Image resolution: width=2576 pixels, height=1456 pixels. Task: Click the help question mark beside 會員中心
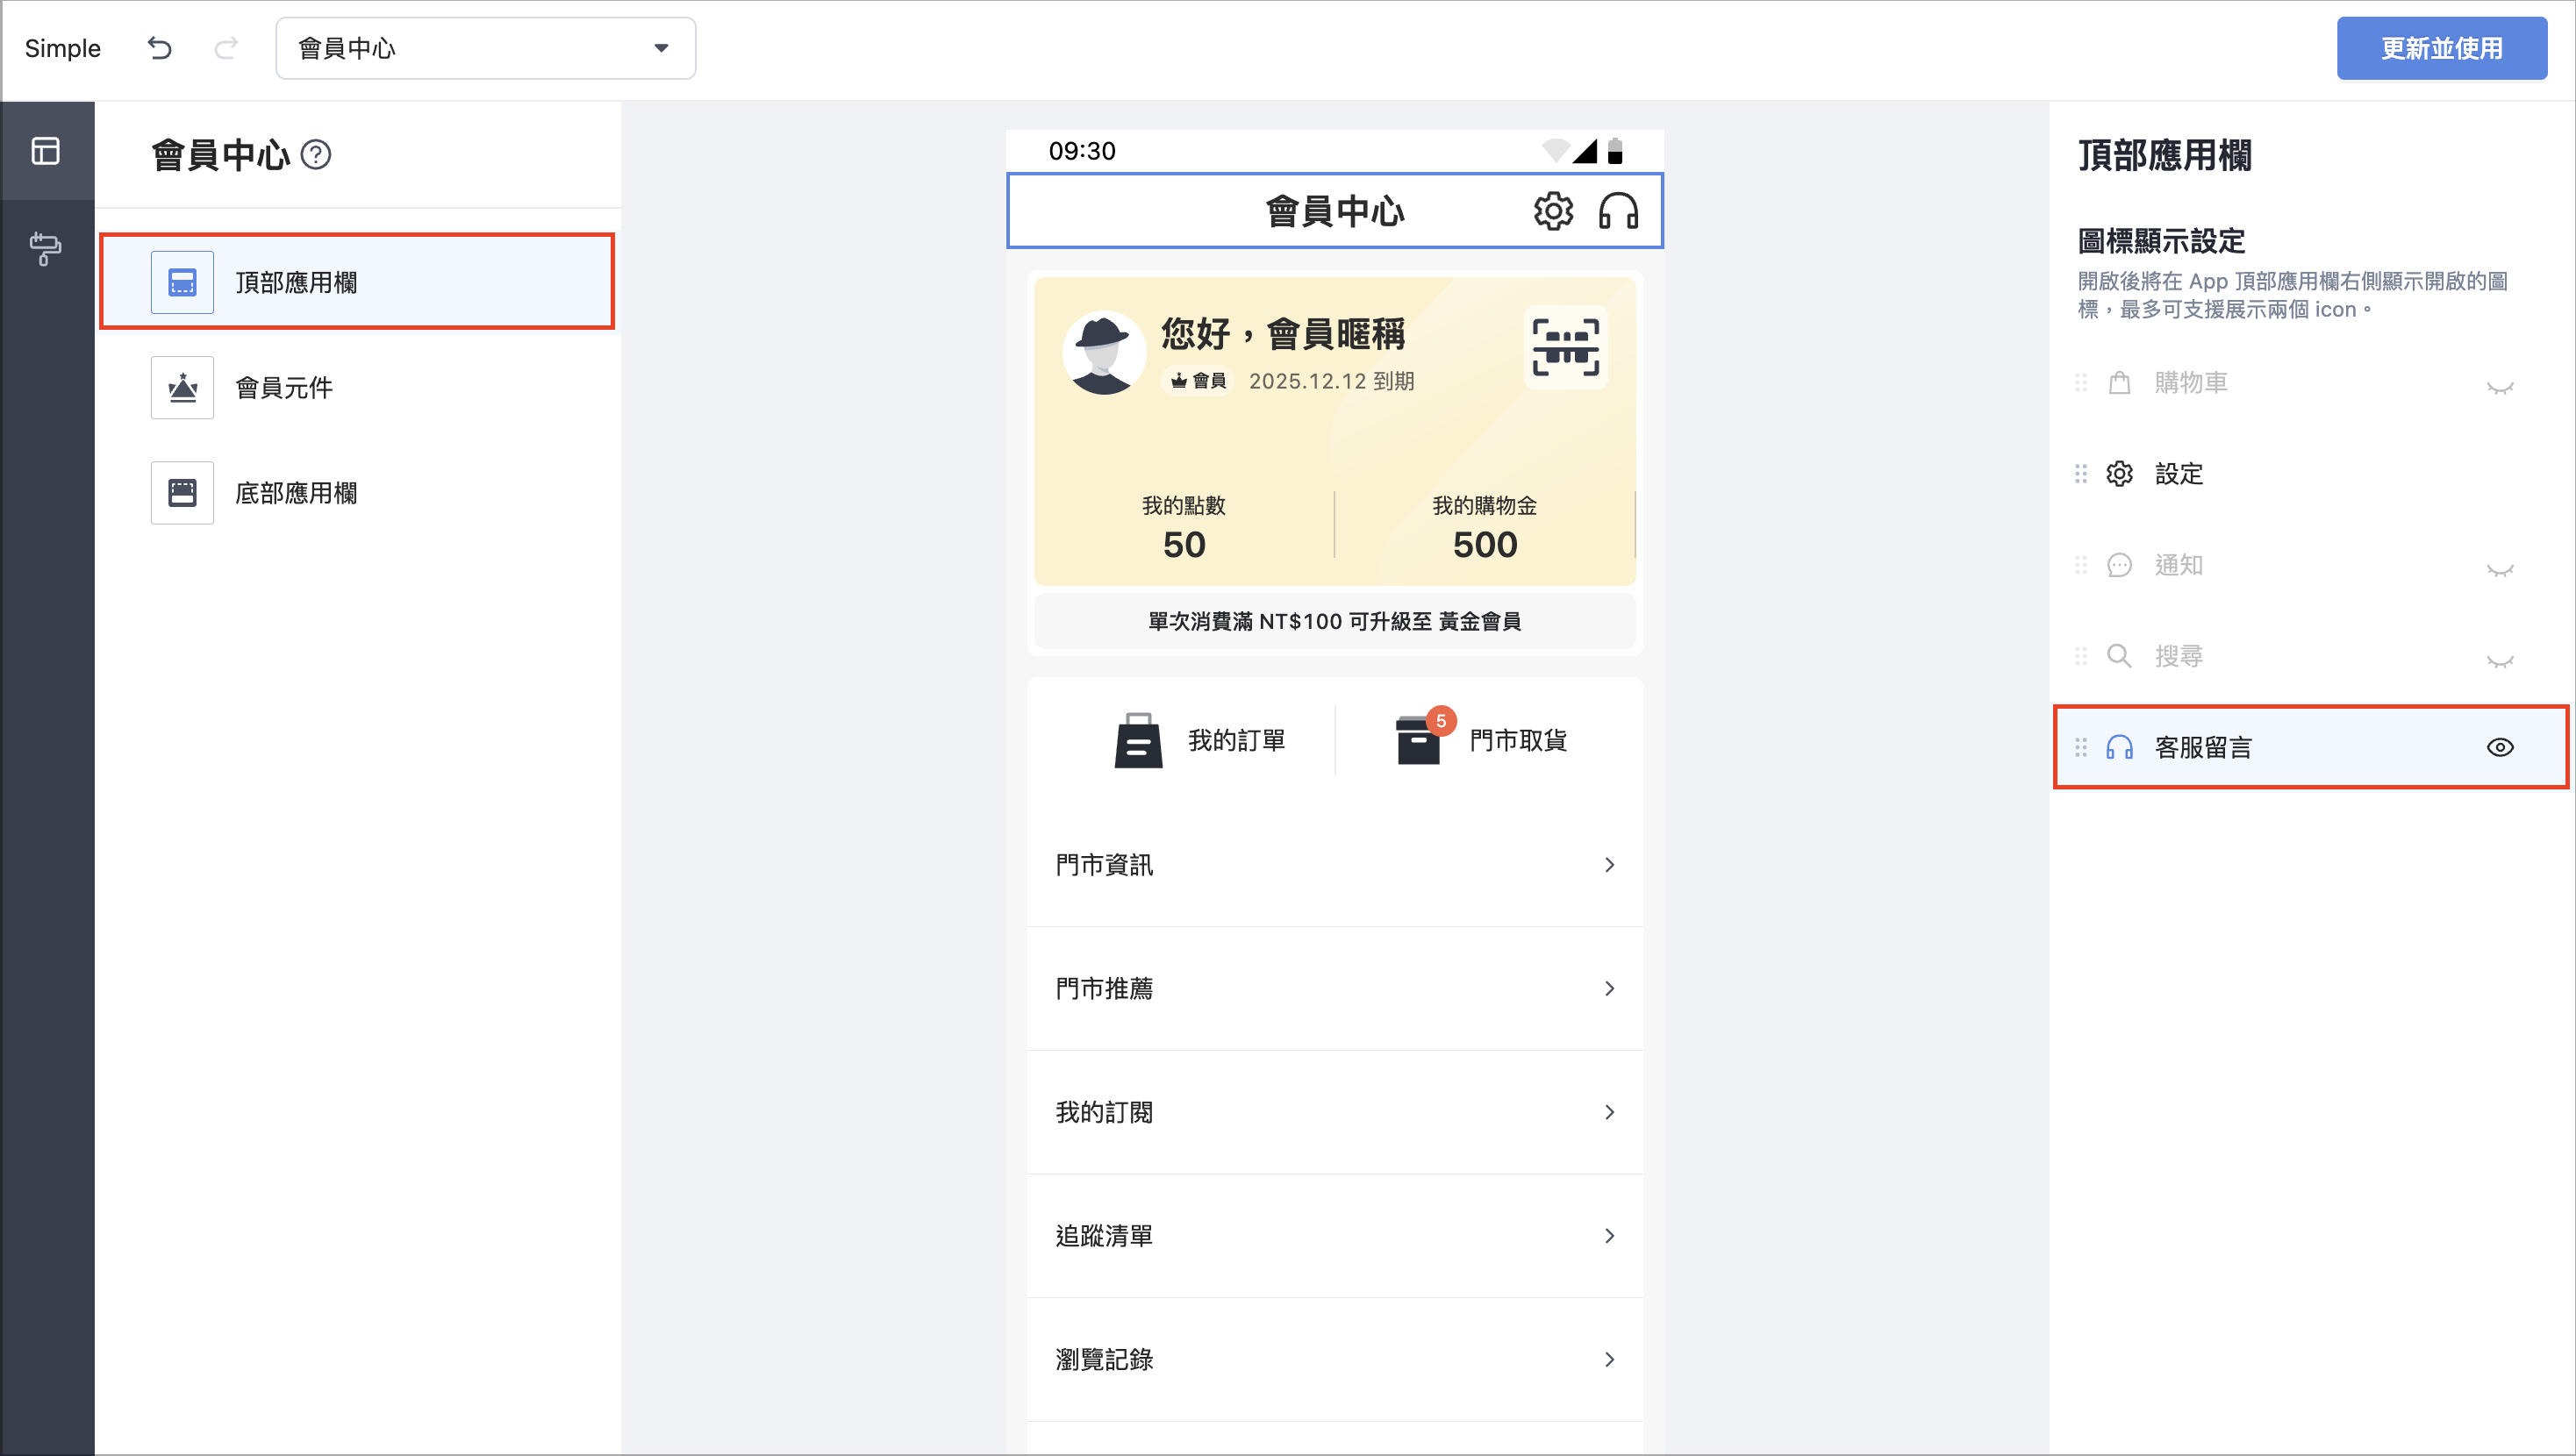pyautogui.click(x=316, y=155)
